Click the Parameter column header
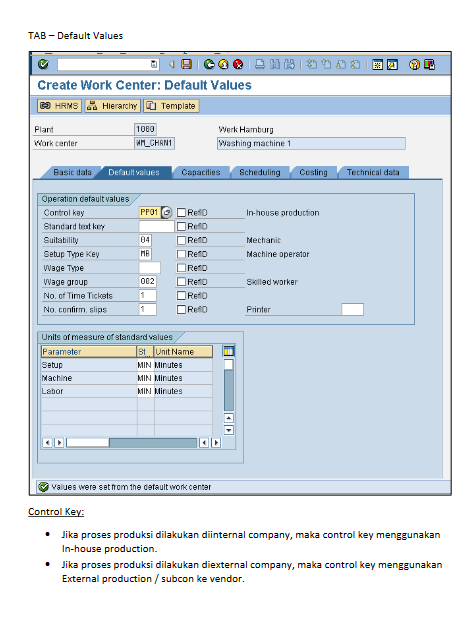 [89, 352]
